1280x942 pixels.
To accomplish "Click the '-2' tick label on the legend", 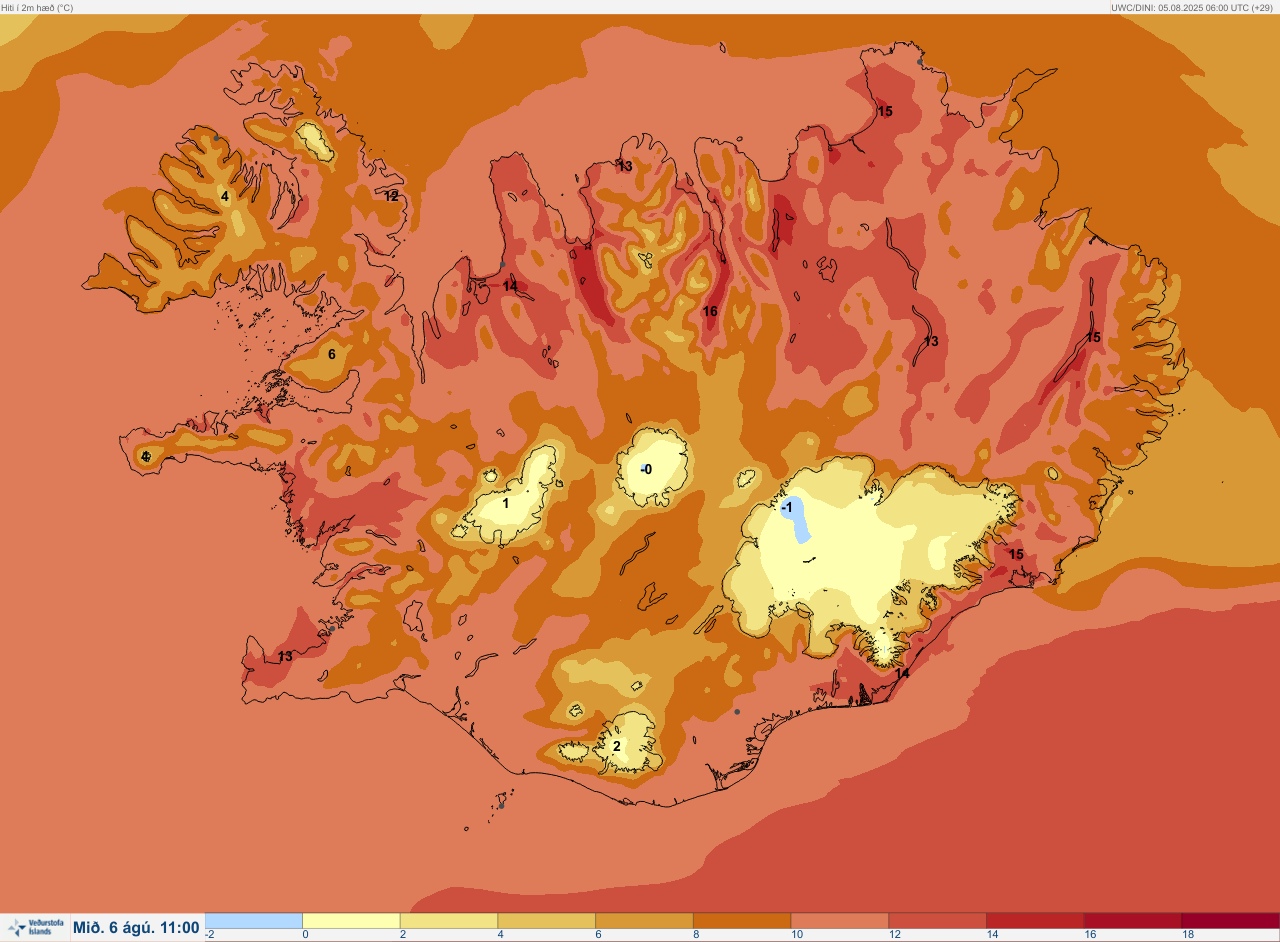I will 209,935.
